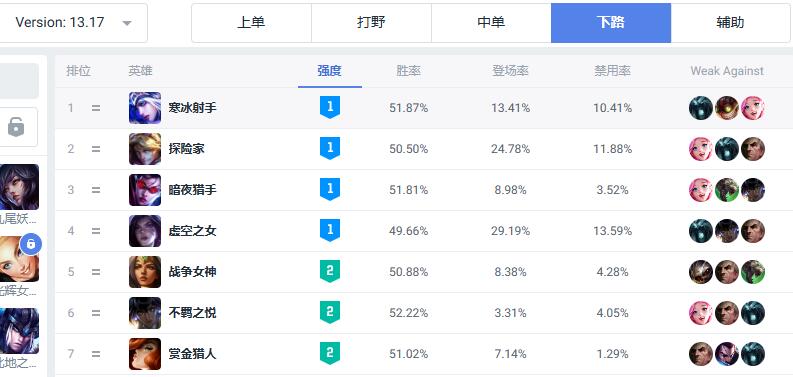Click the 赏金猎人 champion portrait
The height and width of the screenshot is (377, 793).
145,354
